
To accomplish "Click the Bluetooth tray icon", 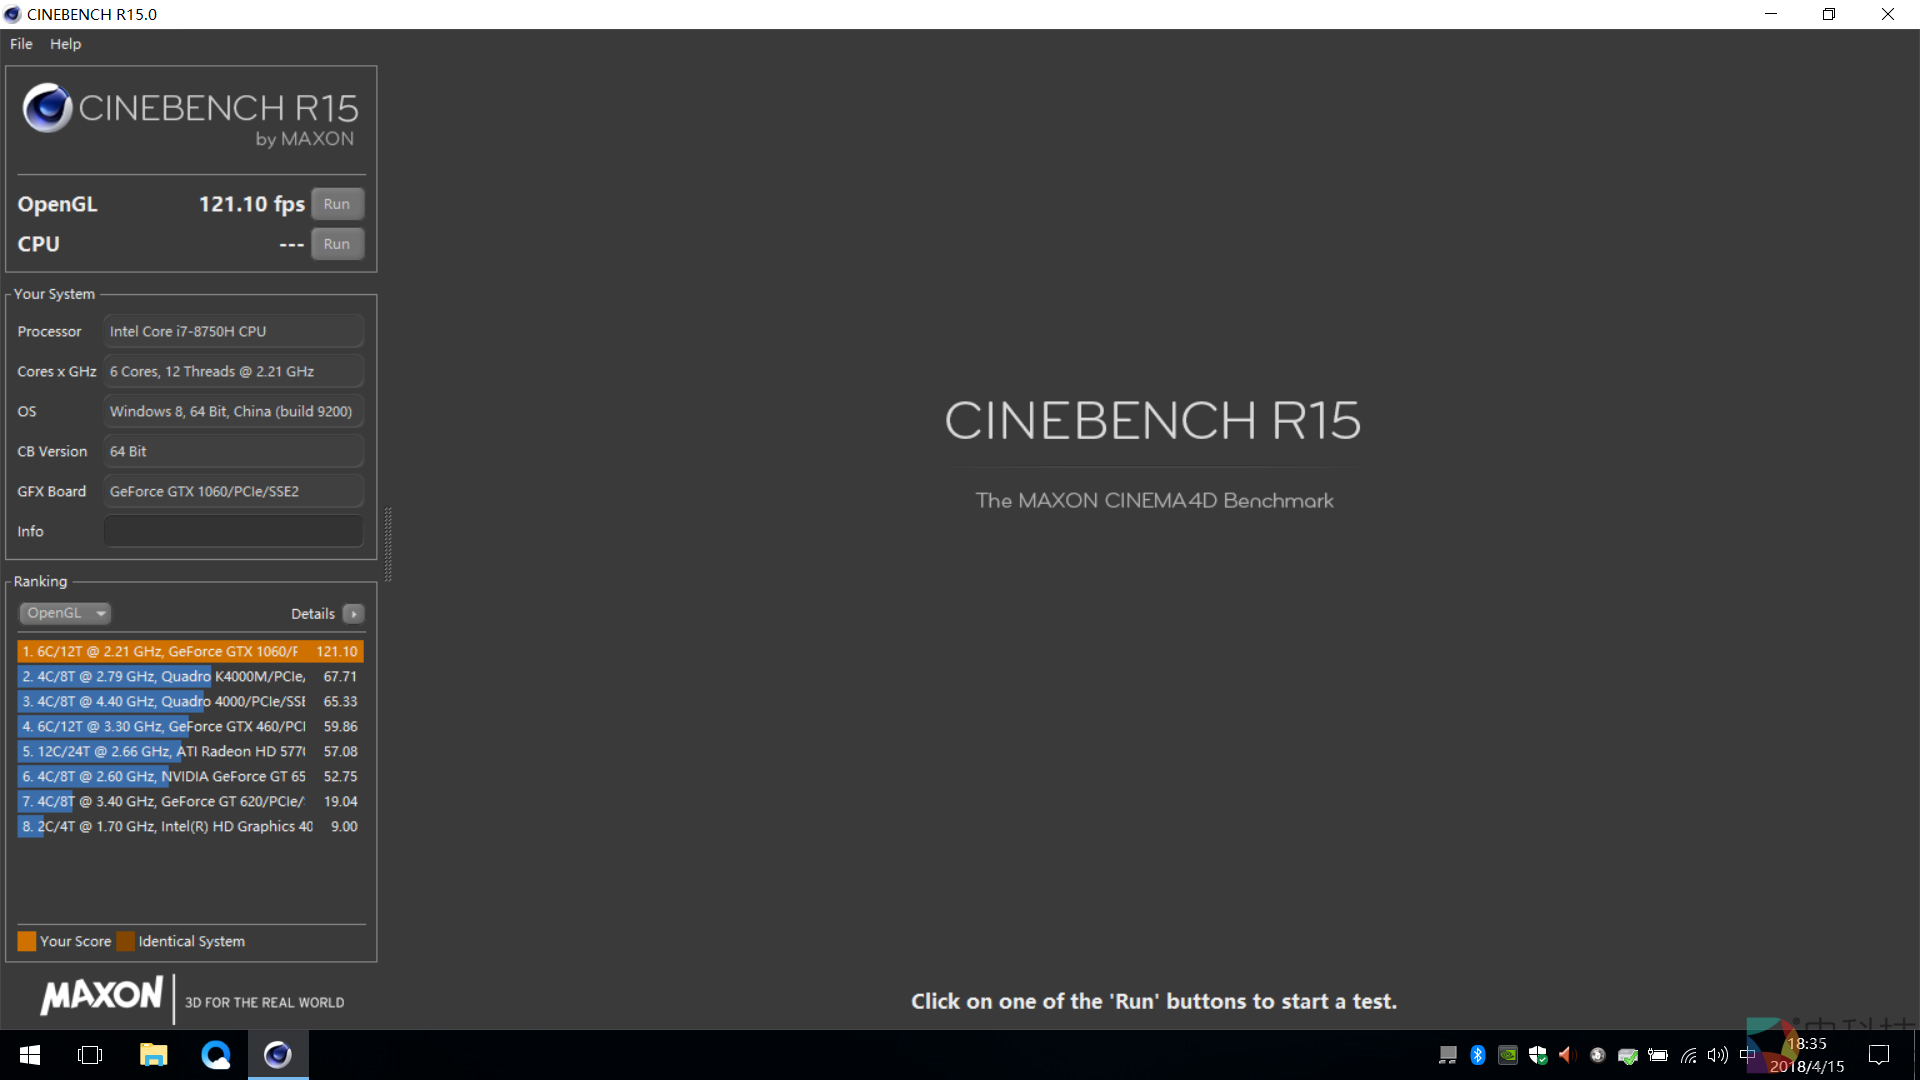I will click(1478, 1055).
